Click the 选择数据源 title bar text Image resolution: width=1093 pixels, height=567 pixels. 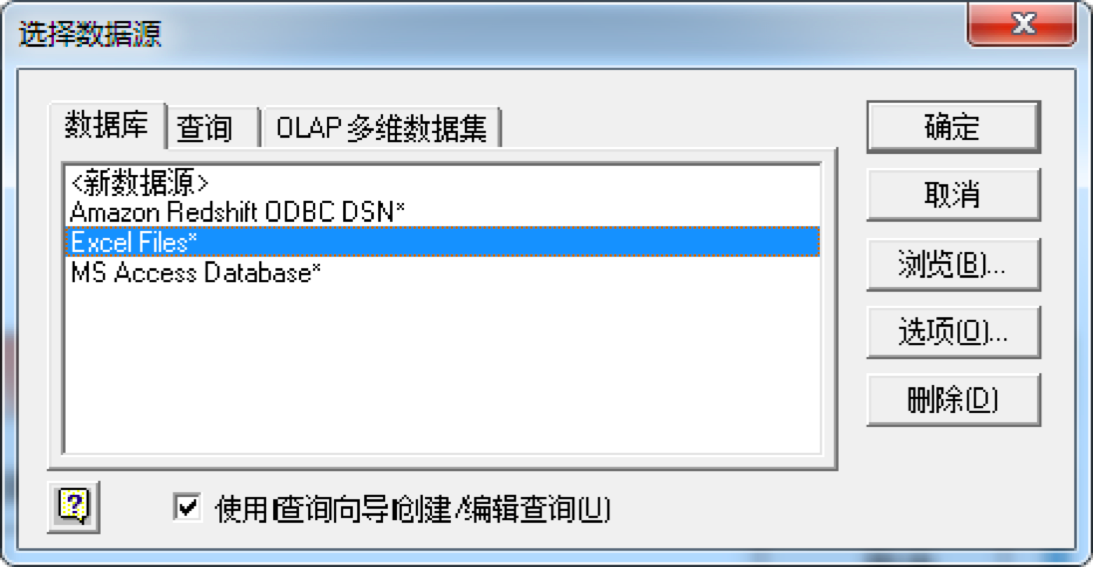(89, 33)
